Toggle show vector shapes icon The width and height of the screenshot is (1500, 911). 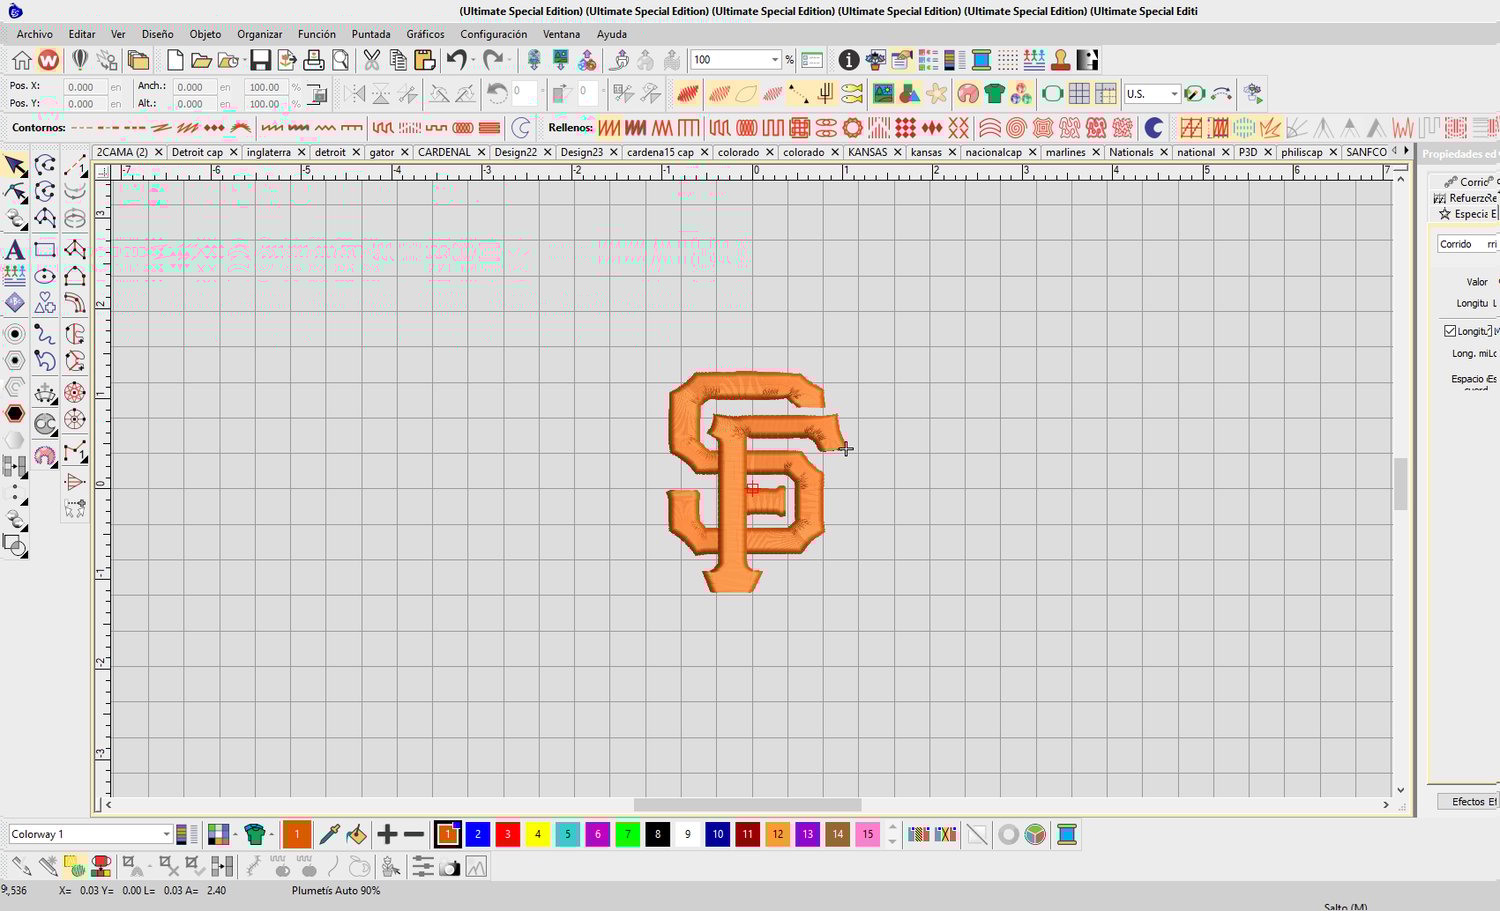910,94
